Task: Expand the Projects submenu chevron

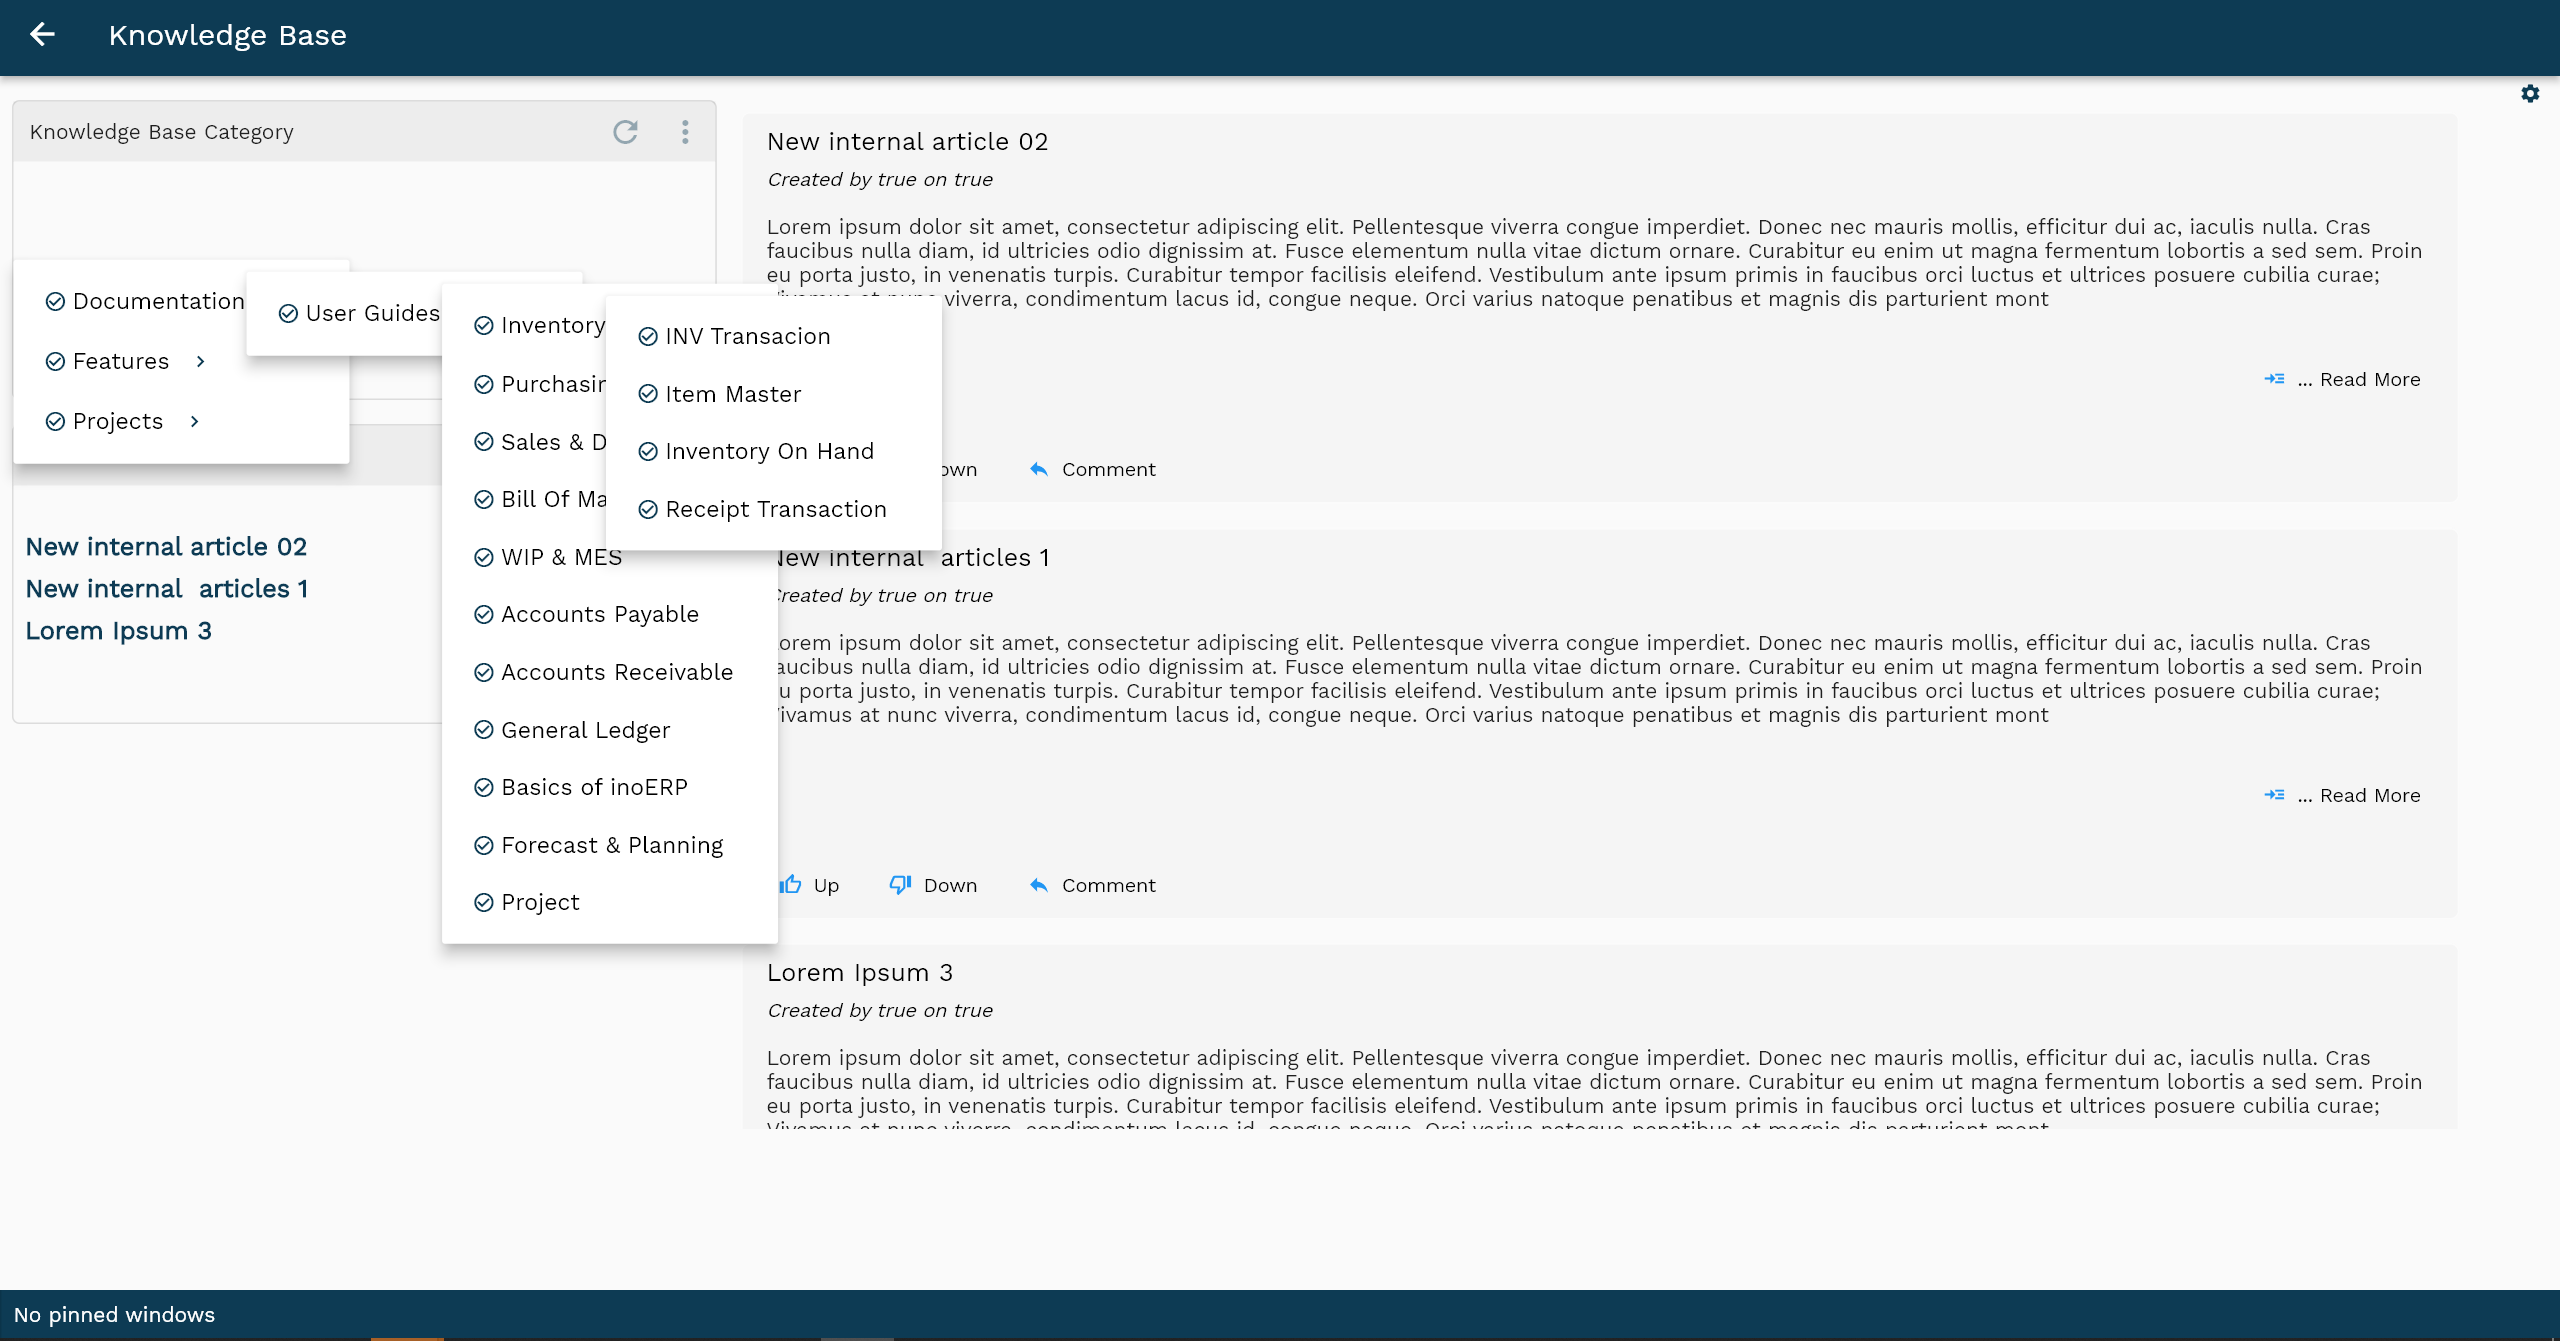Action: point(195,422)
